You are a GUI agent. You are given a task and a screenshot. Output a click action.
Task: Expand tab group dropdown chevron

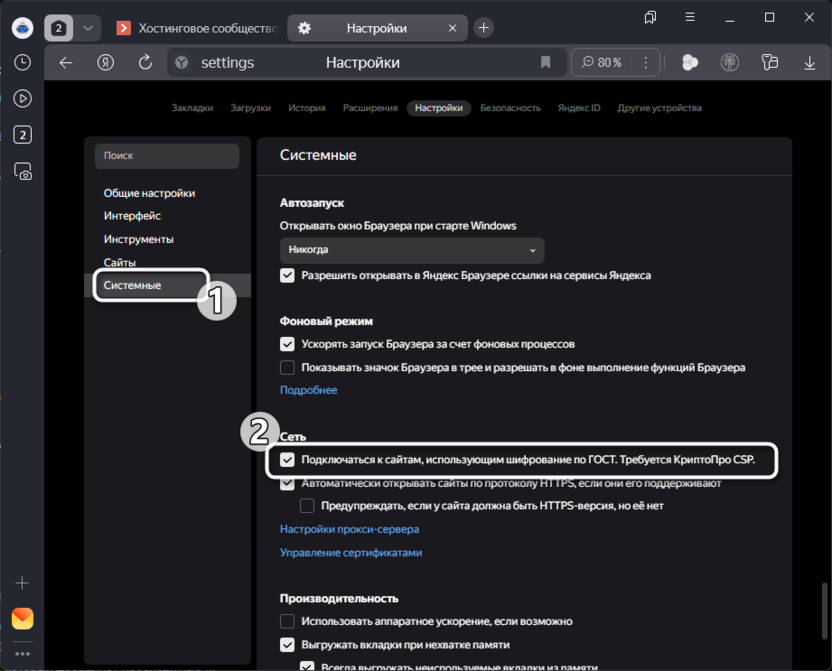[88, 28]
